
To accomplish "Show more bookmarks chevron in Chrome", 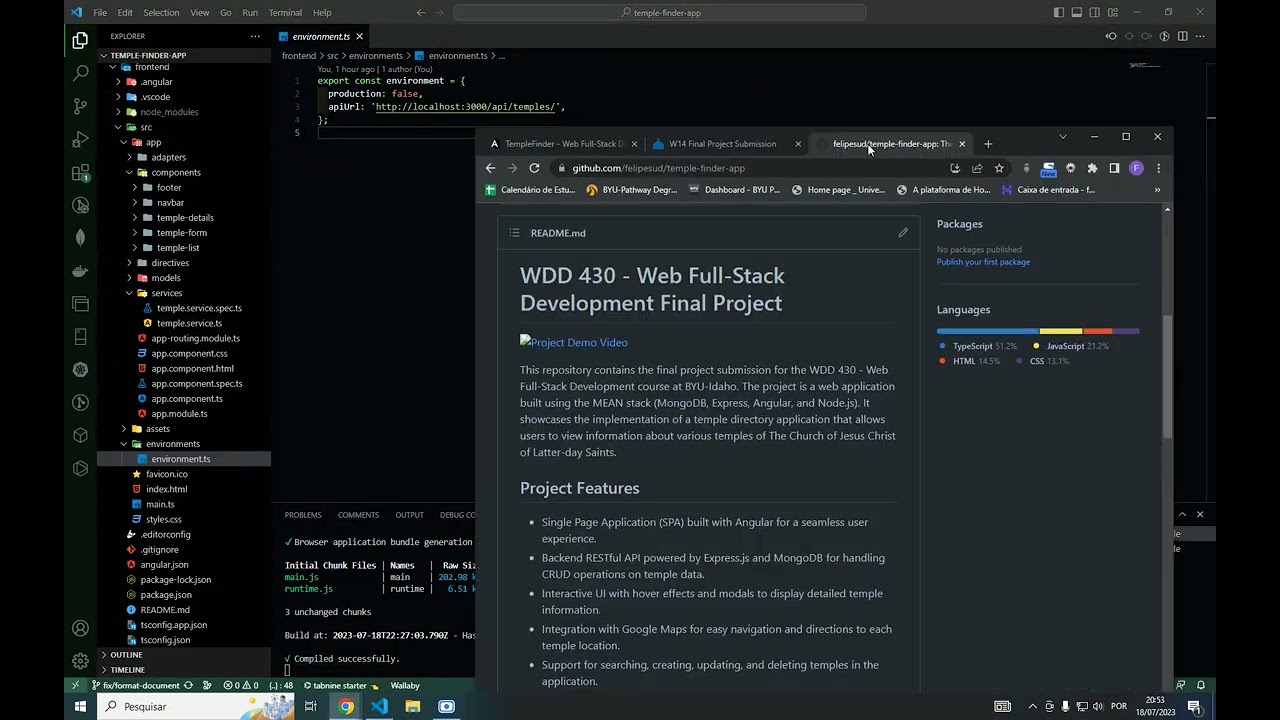I will [x=1157, y=190].
